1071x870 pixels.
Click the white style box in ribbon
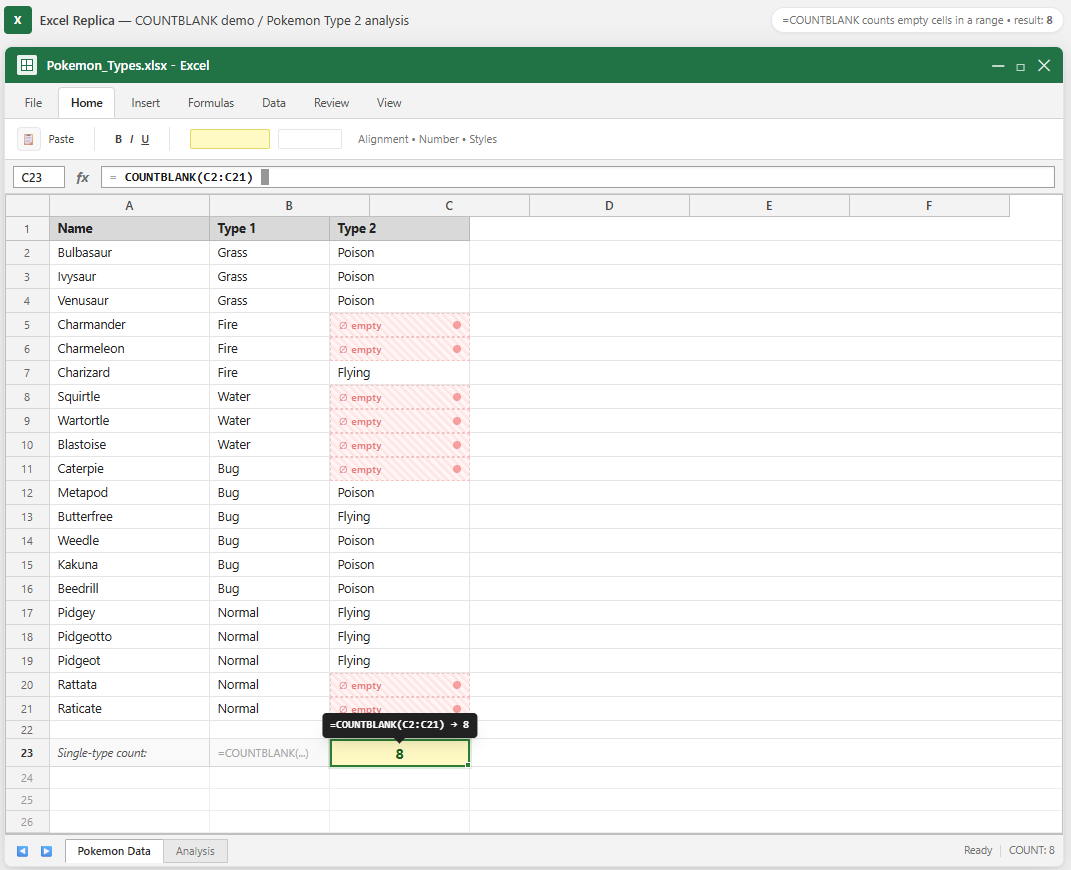tap(309, 139)
